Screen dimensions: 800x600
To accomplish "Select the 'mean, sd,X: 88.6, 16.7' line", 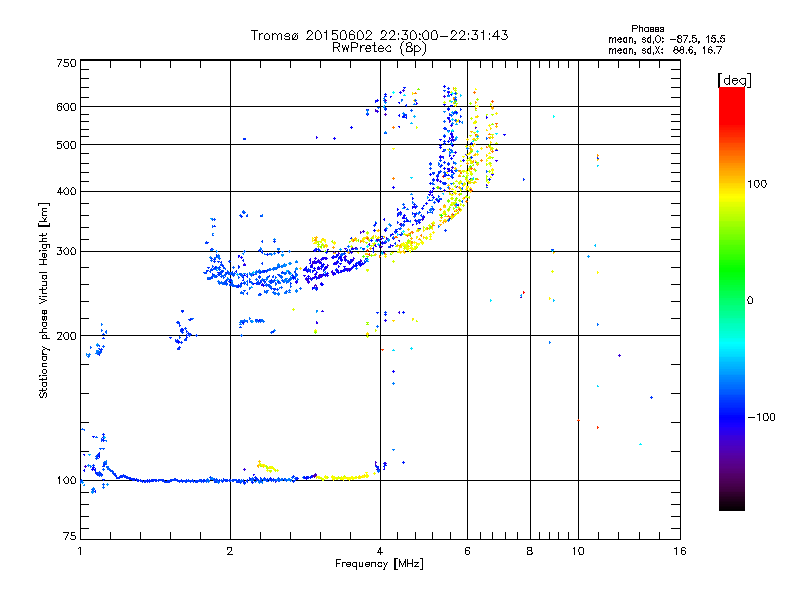I will (x=665, y=50).
